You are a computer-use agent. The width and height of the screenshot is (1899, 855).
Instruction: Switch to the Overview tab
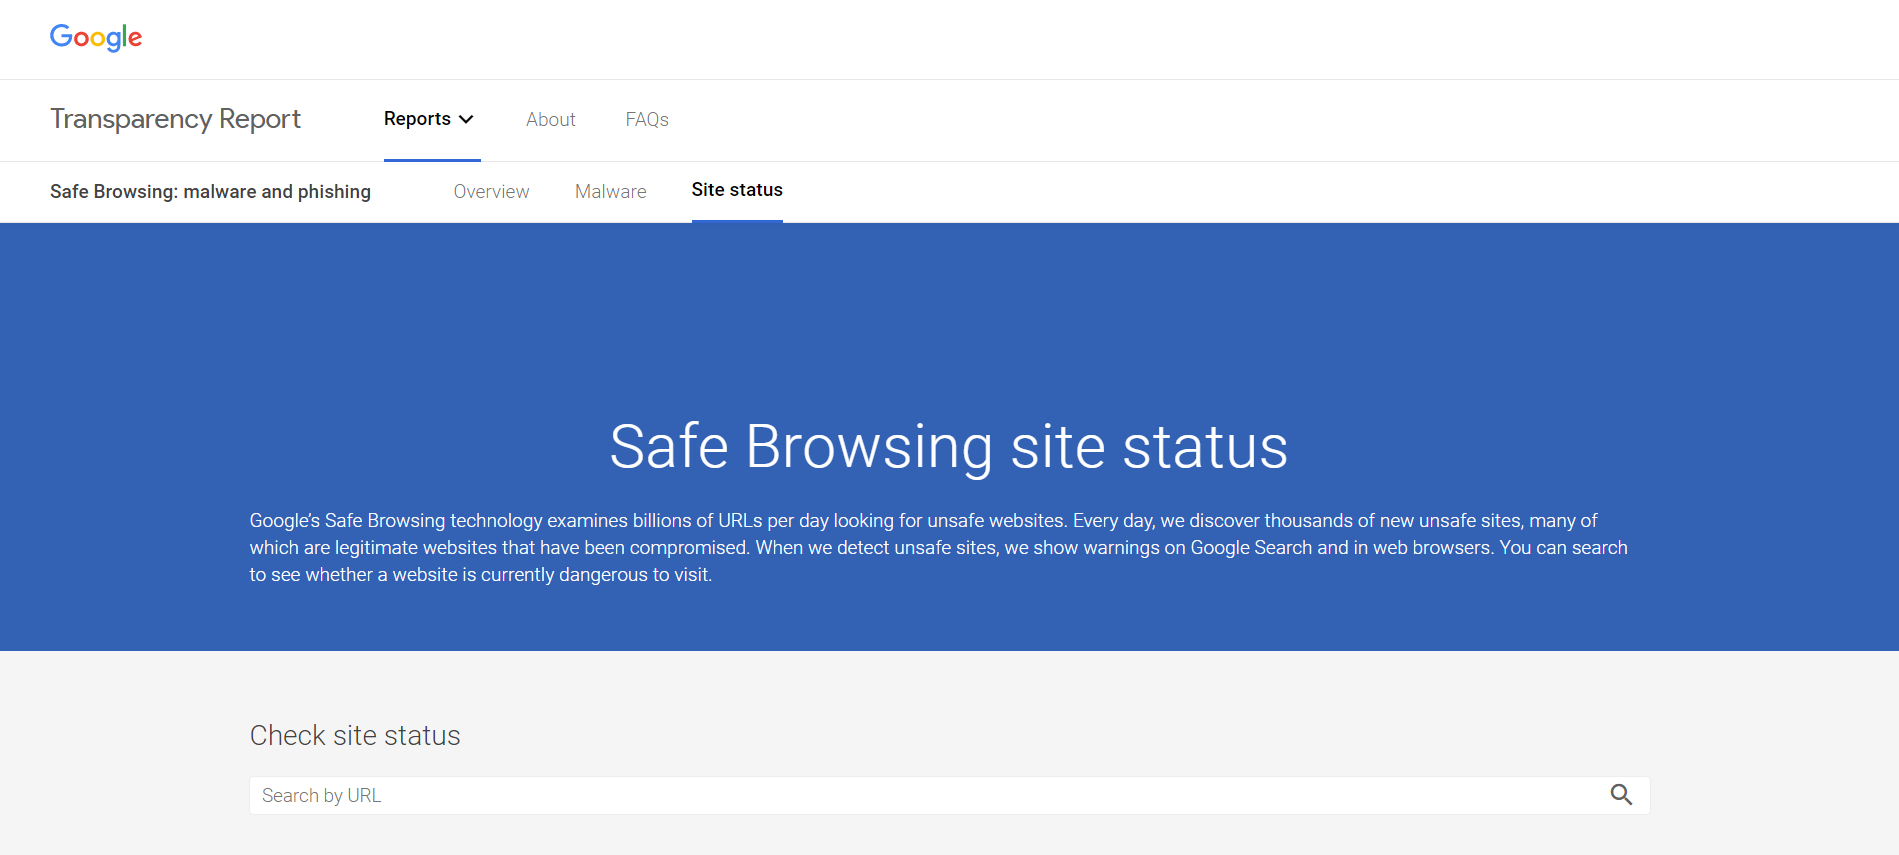tap(491, 192)
